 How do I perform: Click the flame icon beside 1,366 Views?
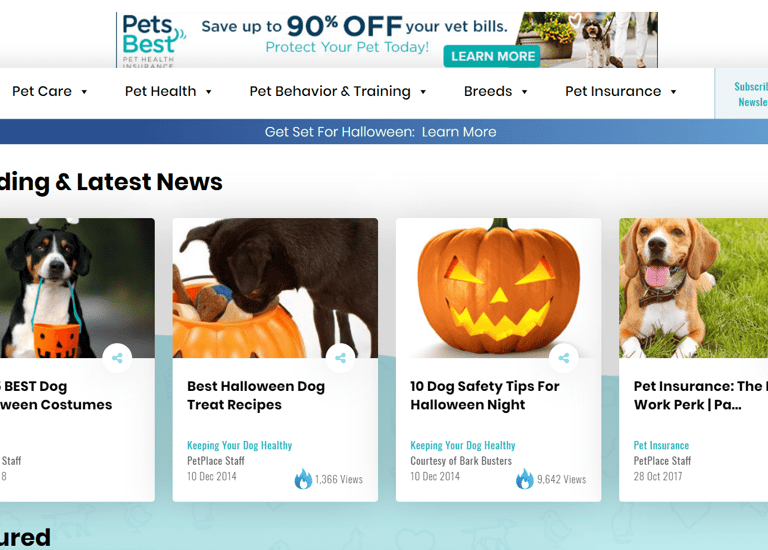tap(303, 478)
